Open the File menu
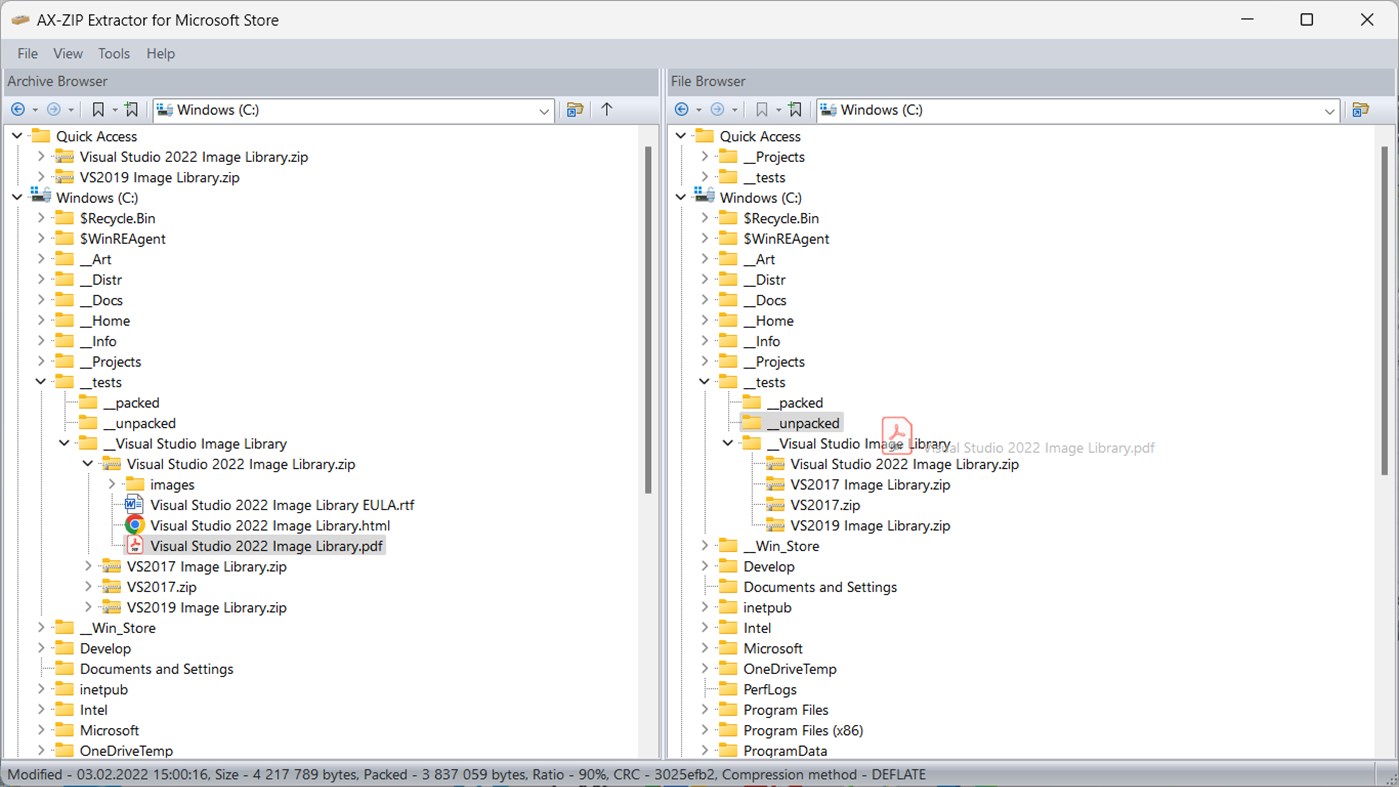1399x787 pixels. tap(26, 53)
